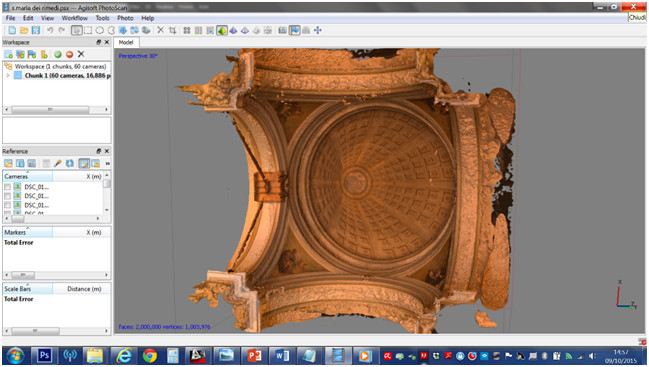Select the Navigation arrow tool

click(77, 30)
